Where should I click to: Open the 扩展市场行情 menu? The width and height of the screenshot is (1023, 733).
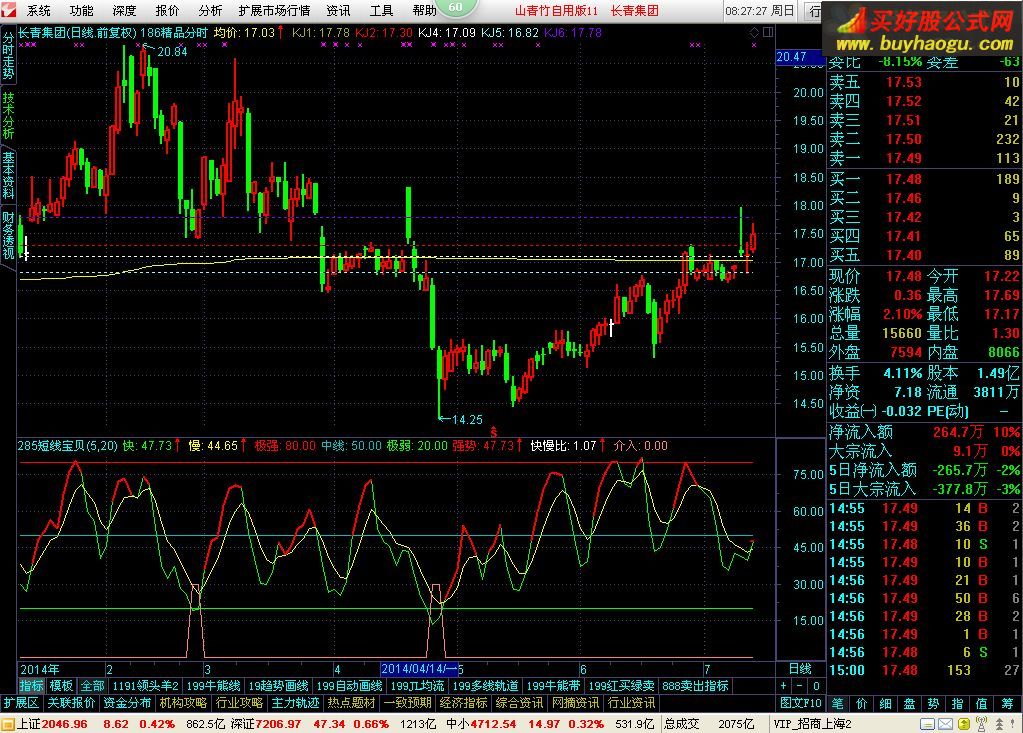click(274, 11)
